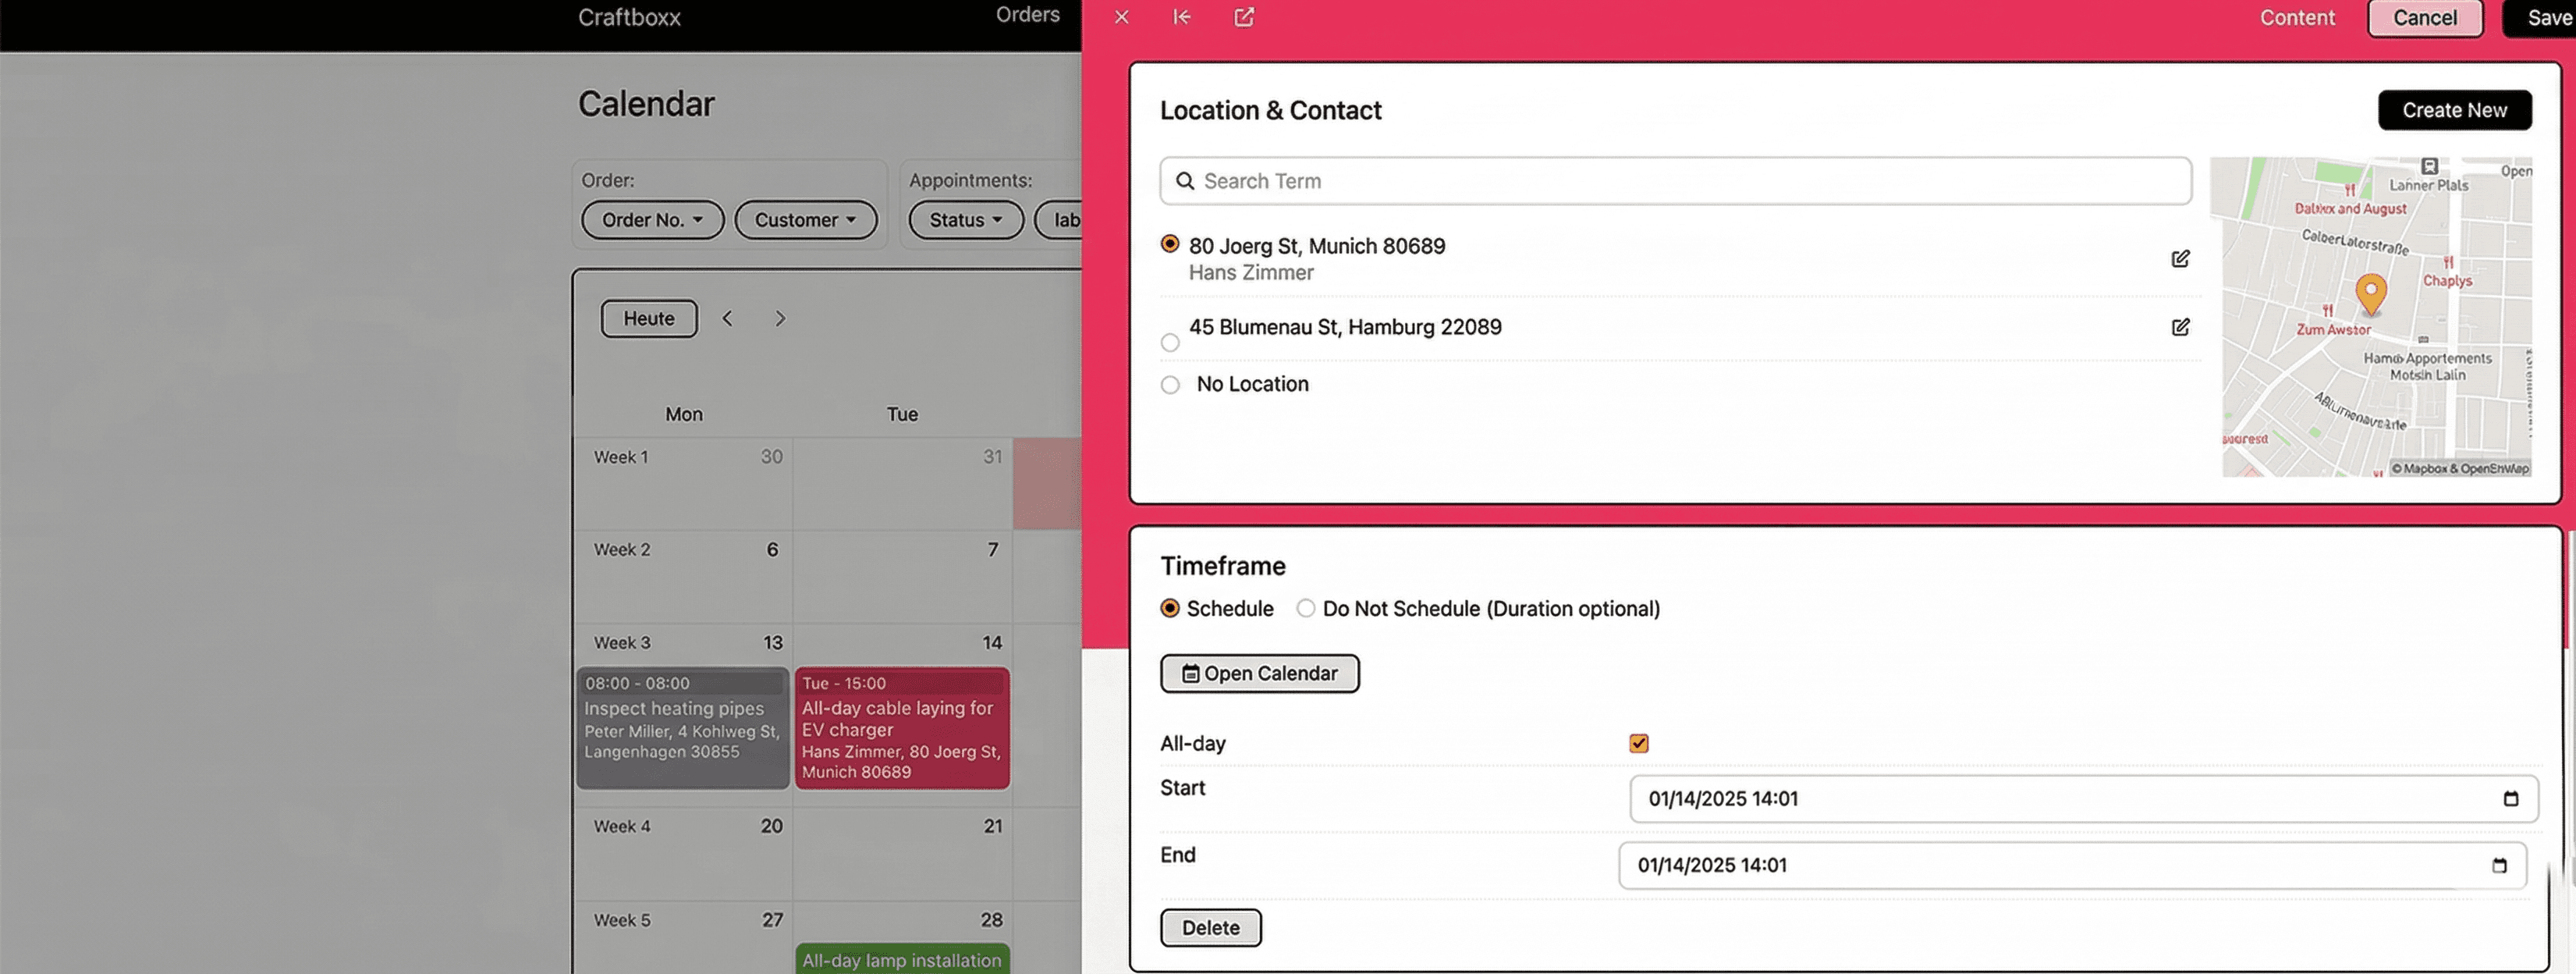Go to previous calendar period arrow
The image size is (2576, 974).
727,319
